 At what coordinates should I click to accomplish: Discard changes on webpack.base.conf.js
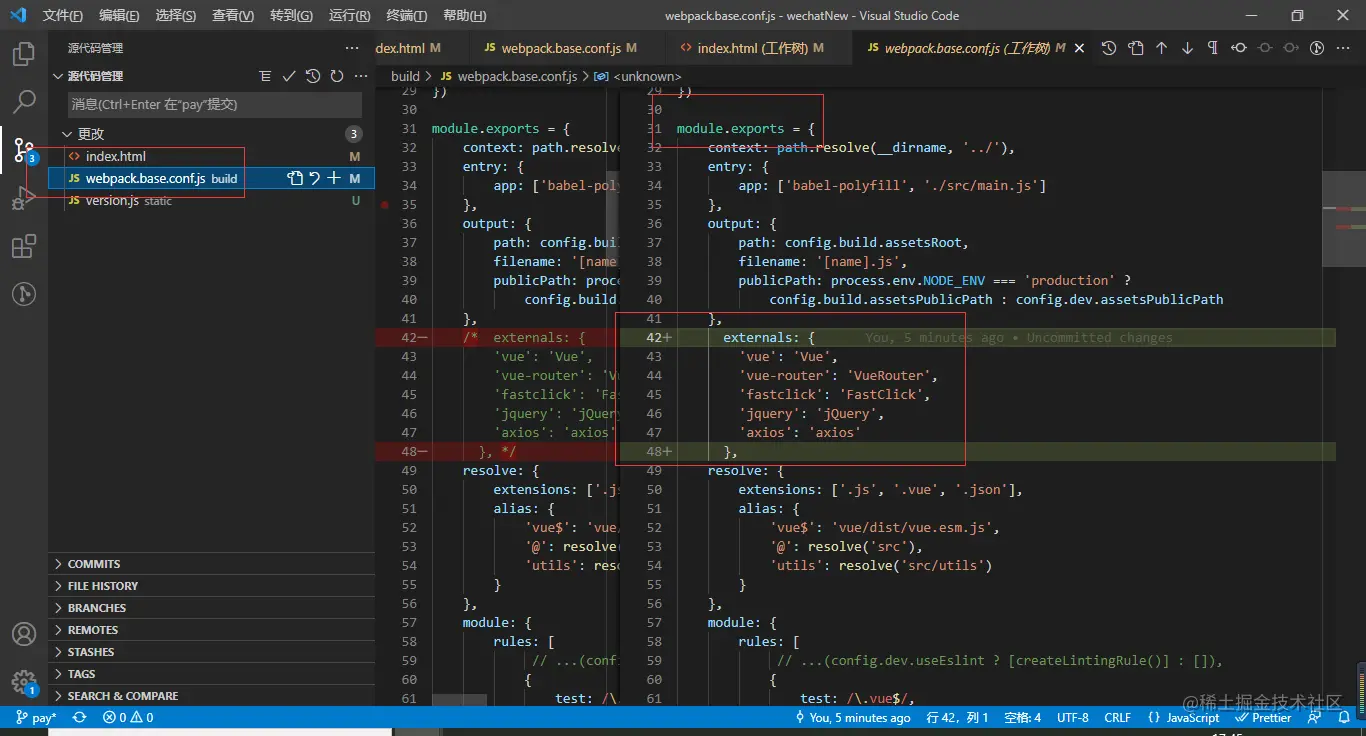pyautogui.click(x=314, y=178)
